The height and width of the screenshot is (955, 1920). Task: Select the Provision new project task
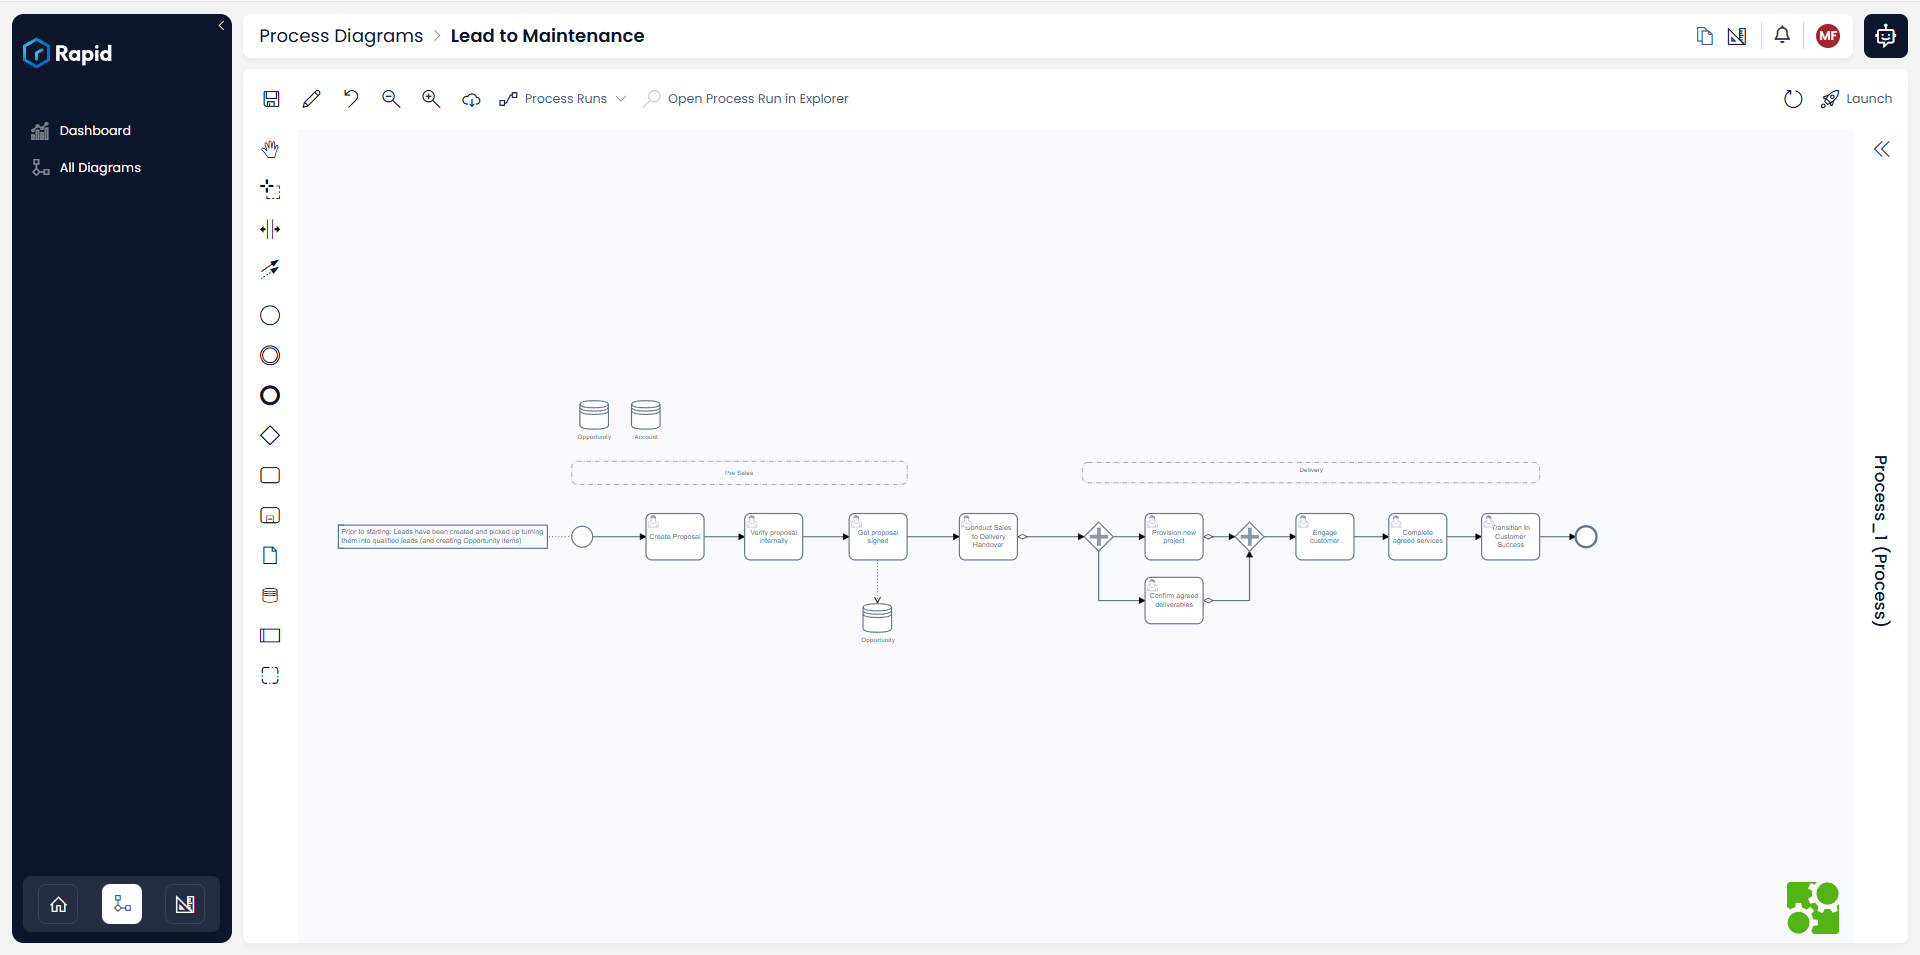pos(1174,537)
